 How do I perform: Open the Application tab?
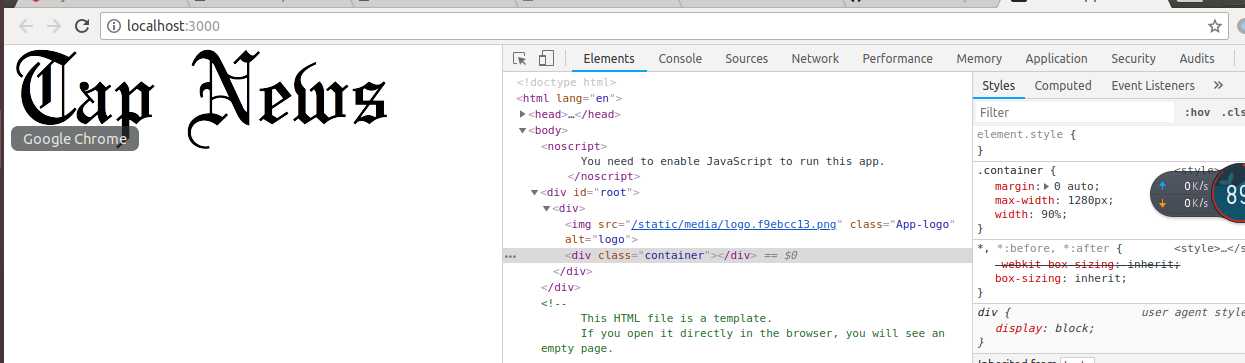click(1056, 59)
